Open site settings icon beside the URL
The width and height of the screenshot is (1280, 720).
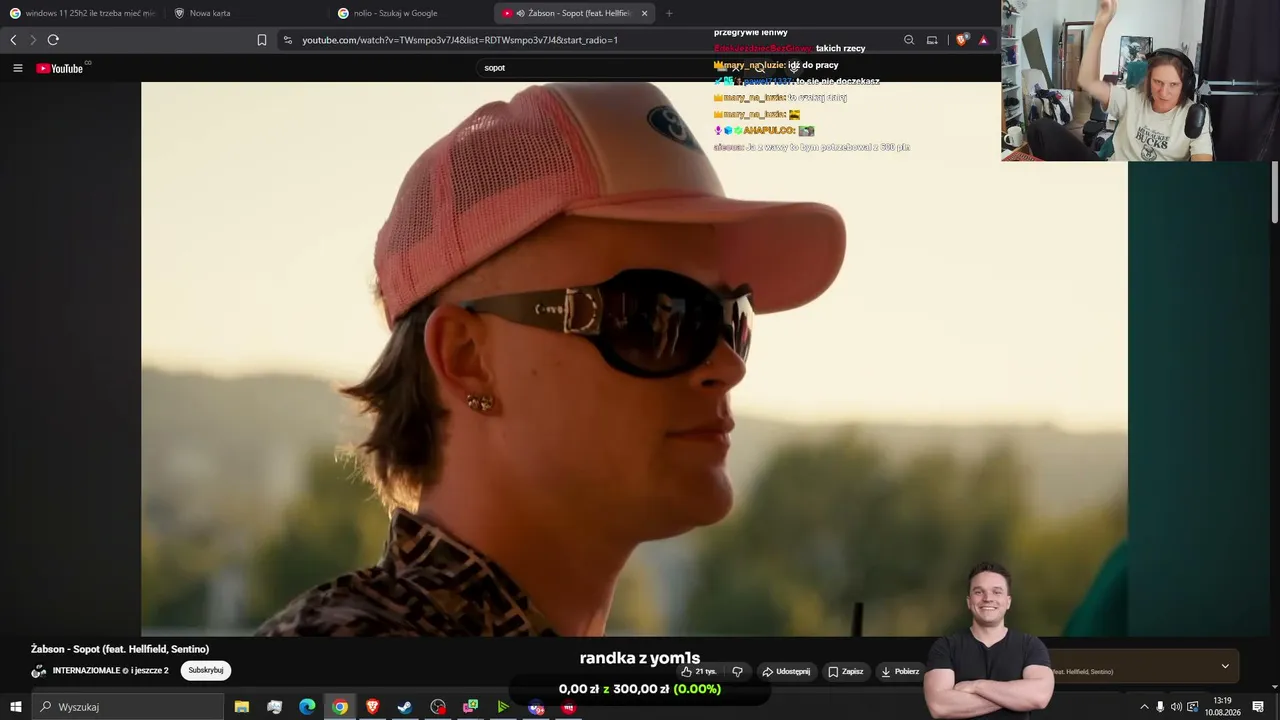pos(288,40)
